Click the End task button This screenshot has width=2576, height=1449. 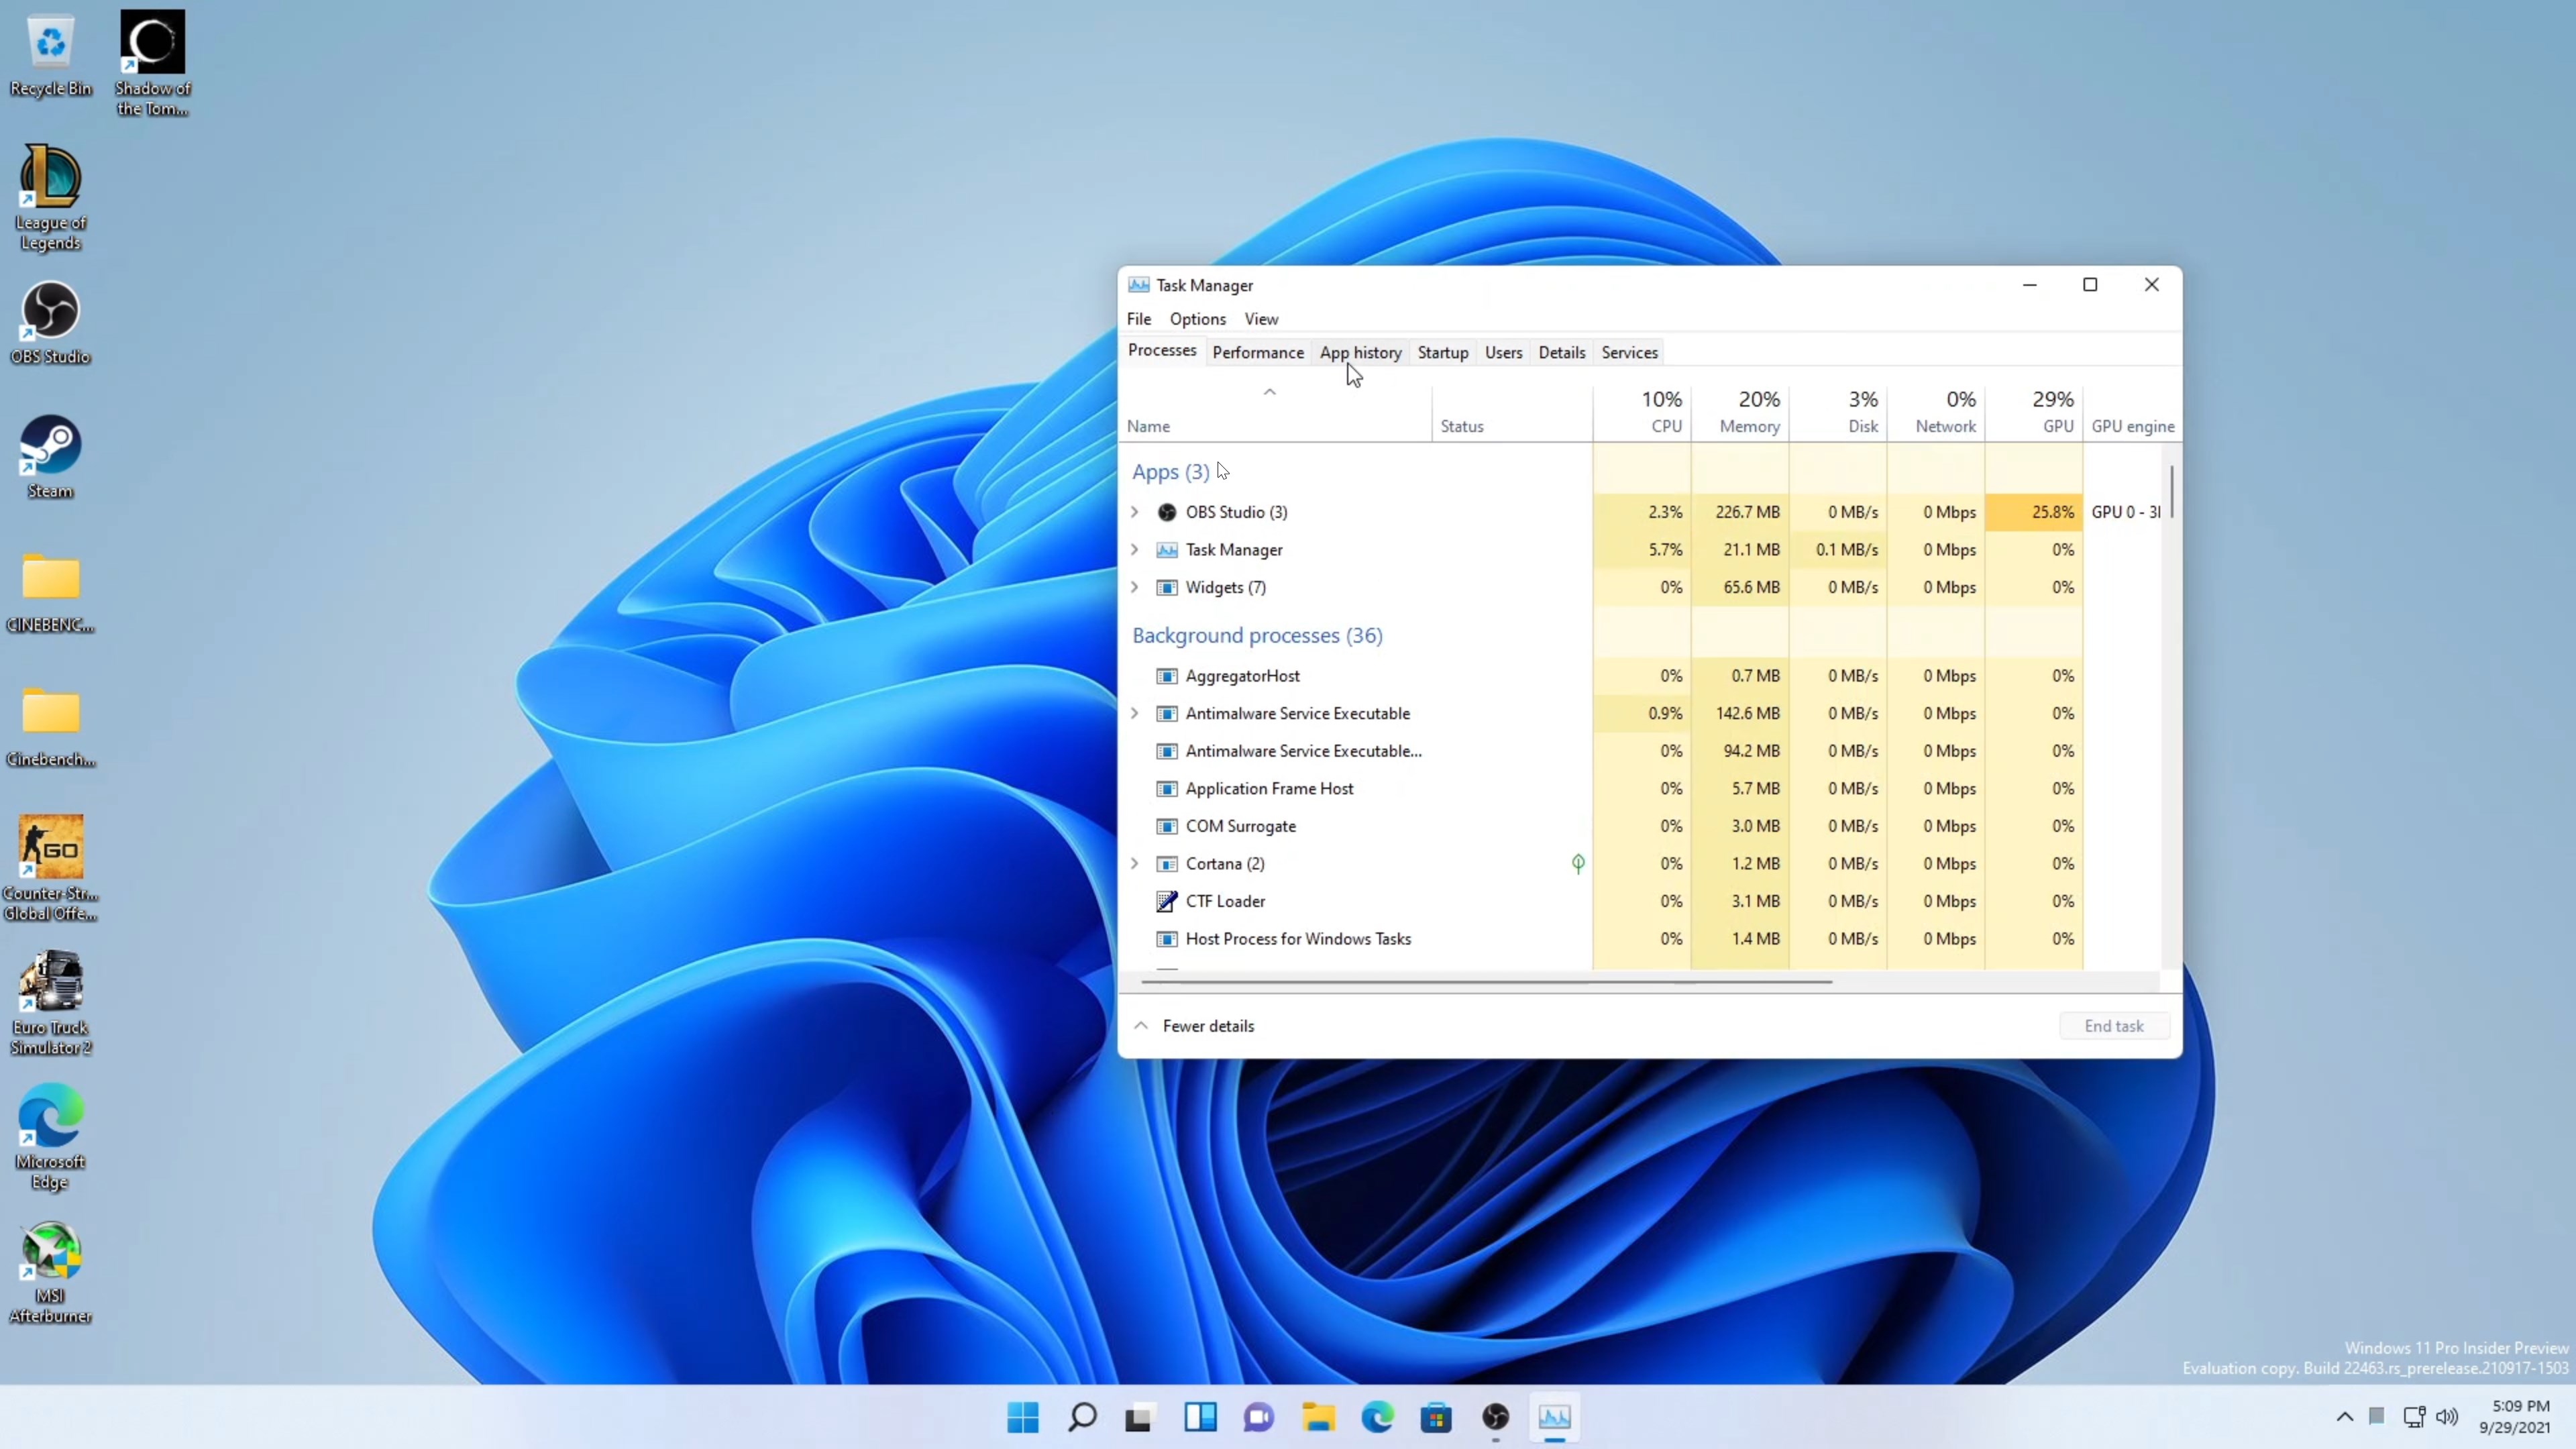pyautogui.click(x=2113, y=1026)
